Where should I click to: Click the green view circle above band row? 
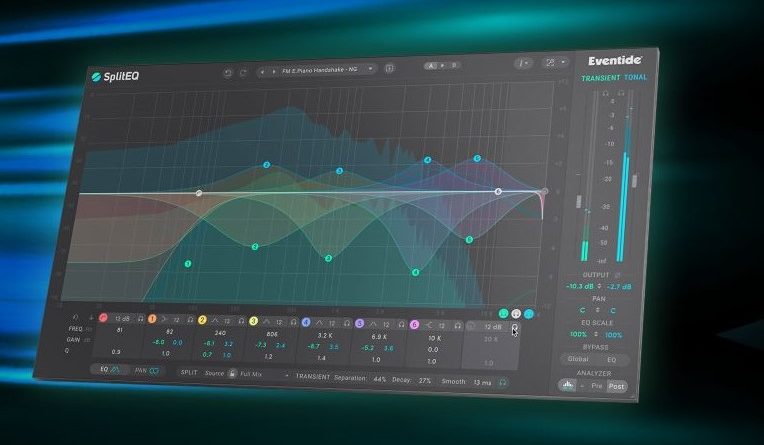coord(504,313)
